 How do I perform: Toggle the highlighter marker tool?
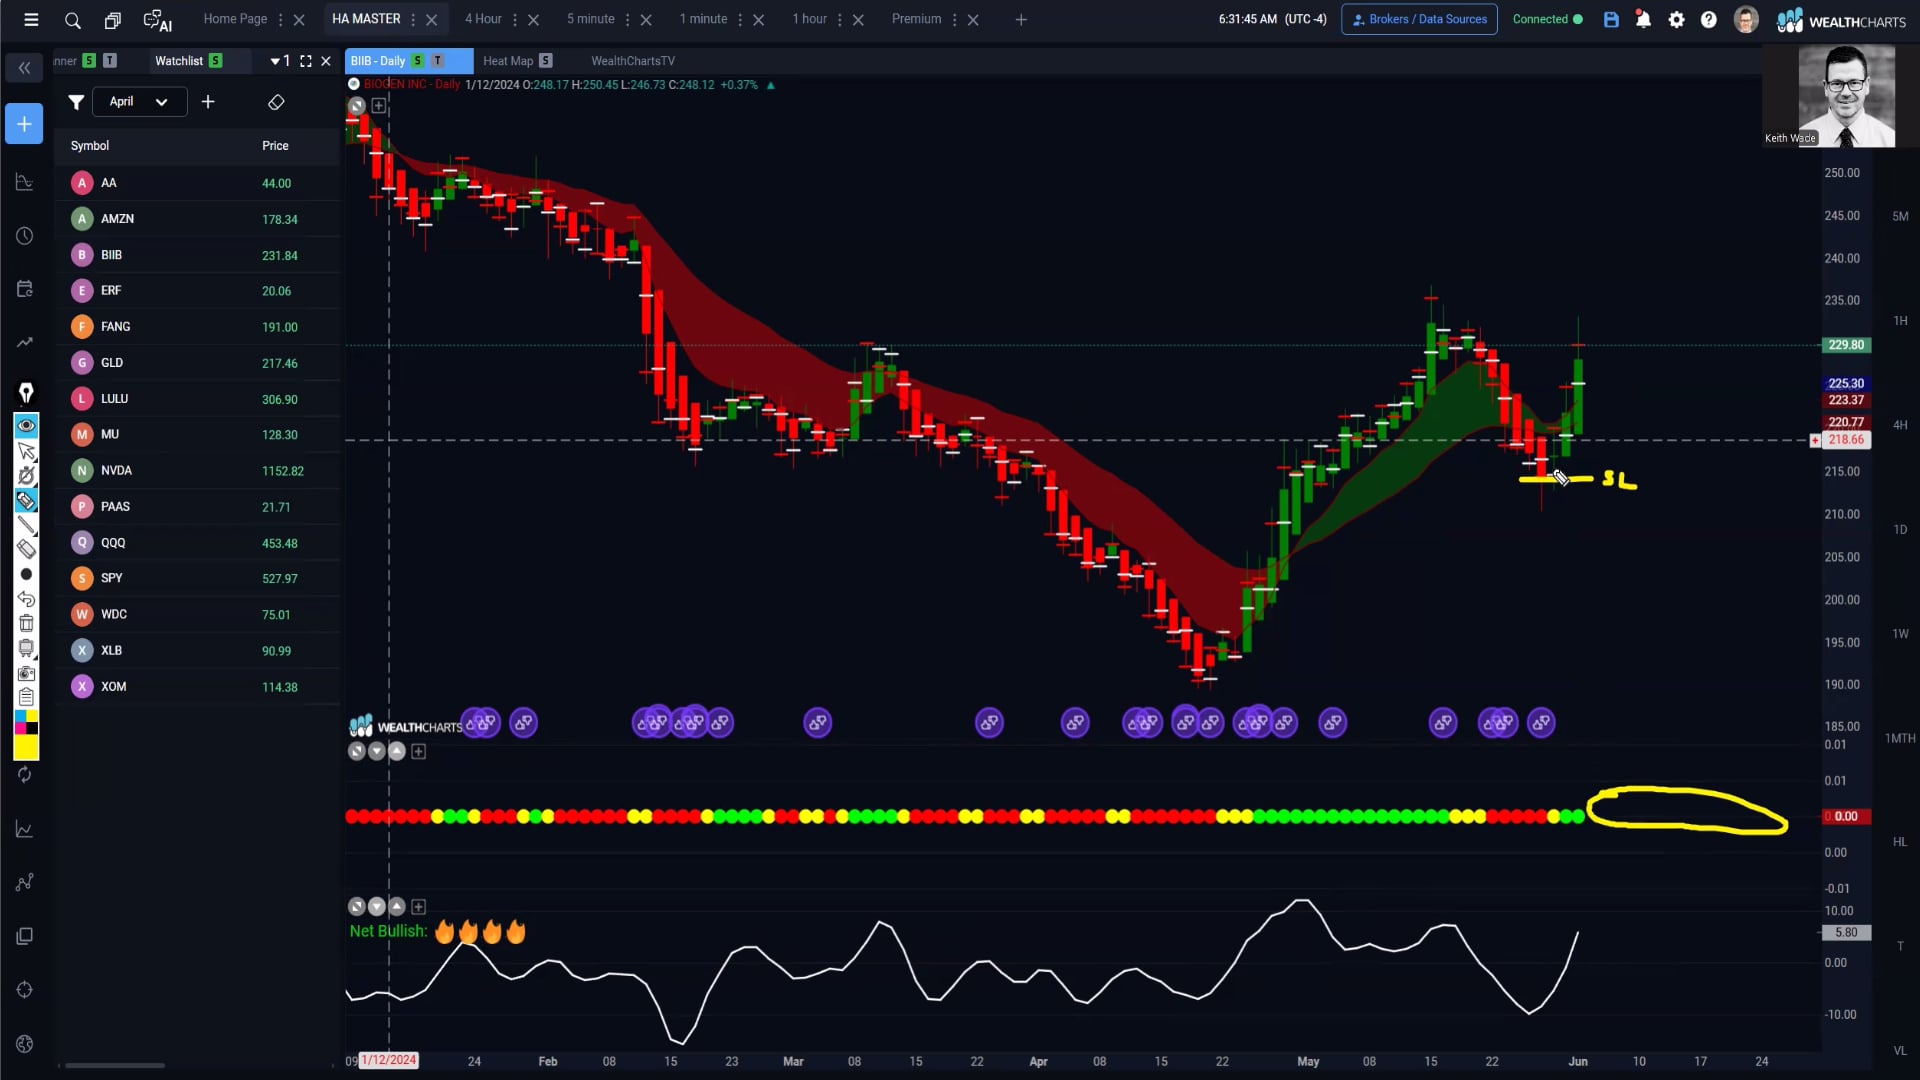coord(26,500)
